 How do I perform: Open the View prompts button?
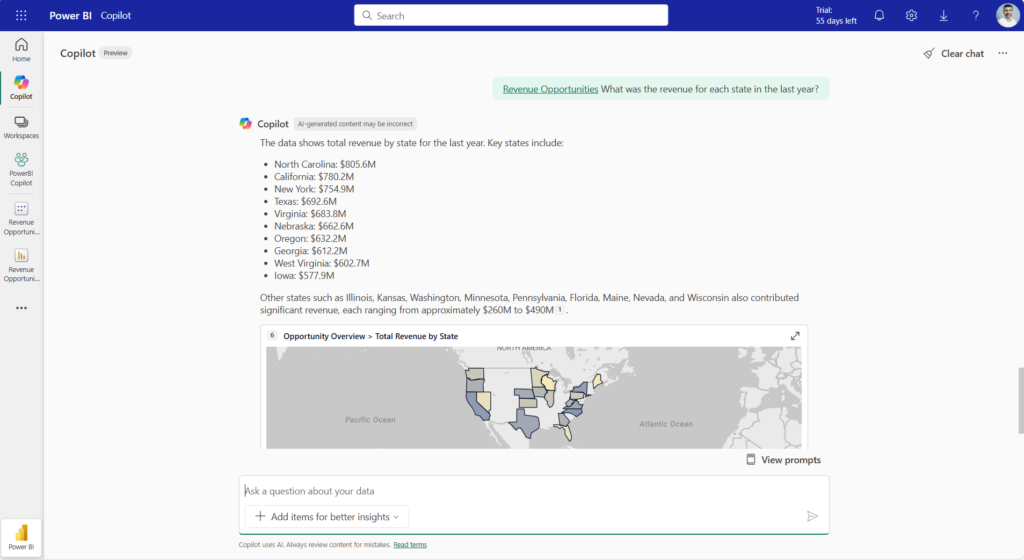pos(783,460)
